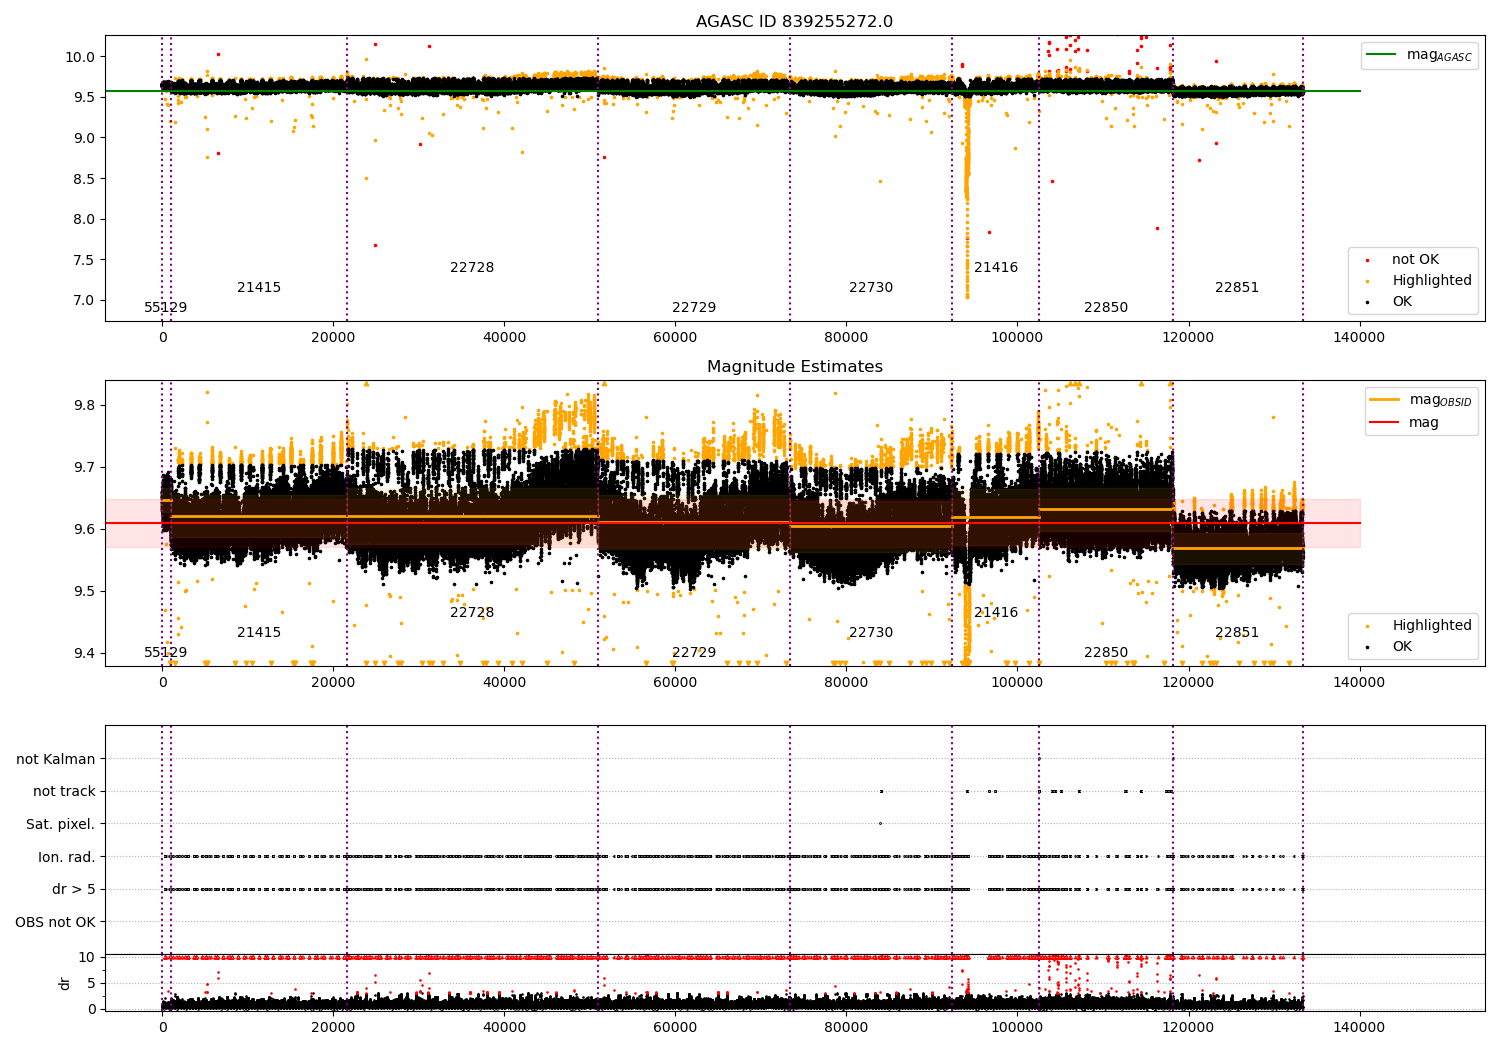This screenshot has width=1500, height=1050.
Task: Click "not OK" legend label in top plot
Action: (x=1415, y=260)
